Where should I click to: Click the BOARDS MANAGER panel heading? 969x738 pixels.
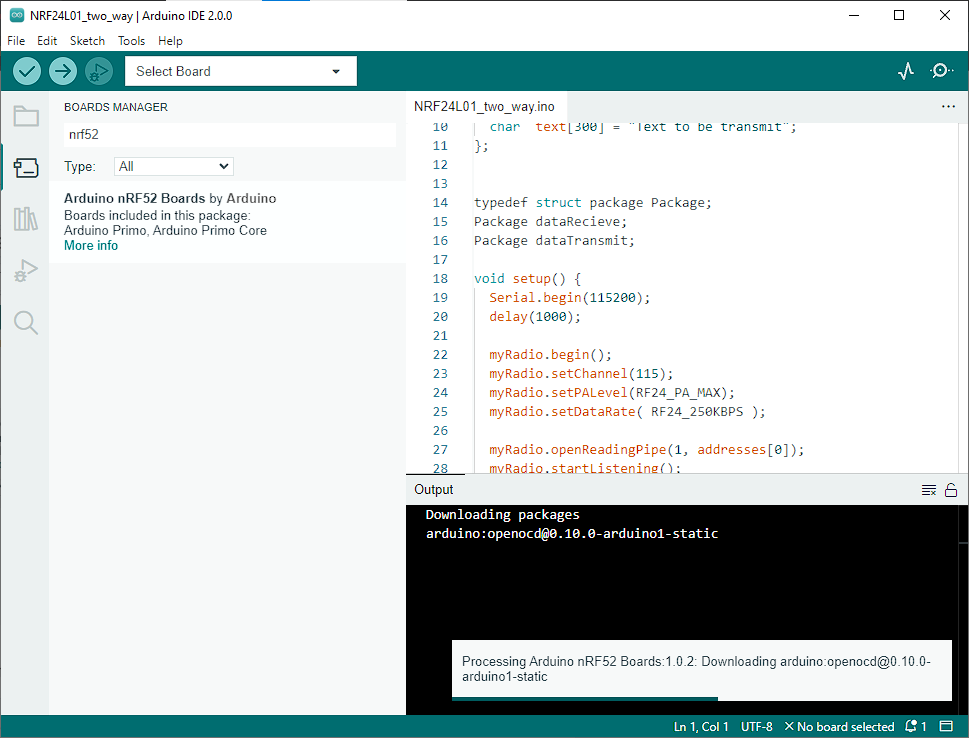[116, 107]
